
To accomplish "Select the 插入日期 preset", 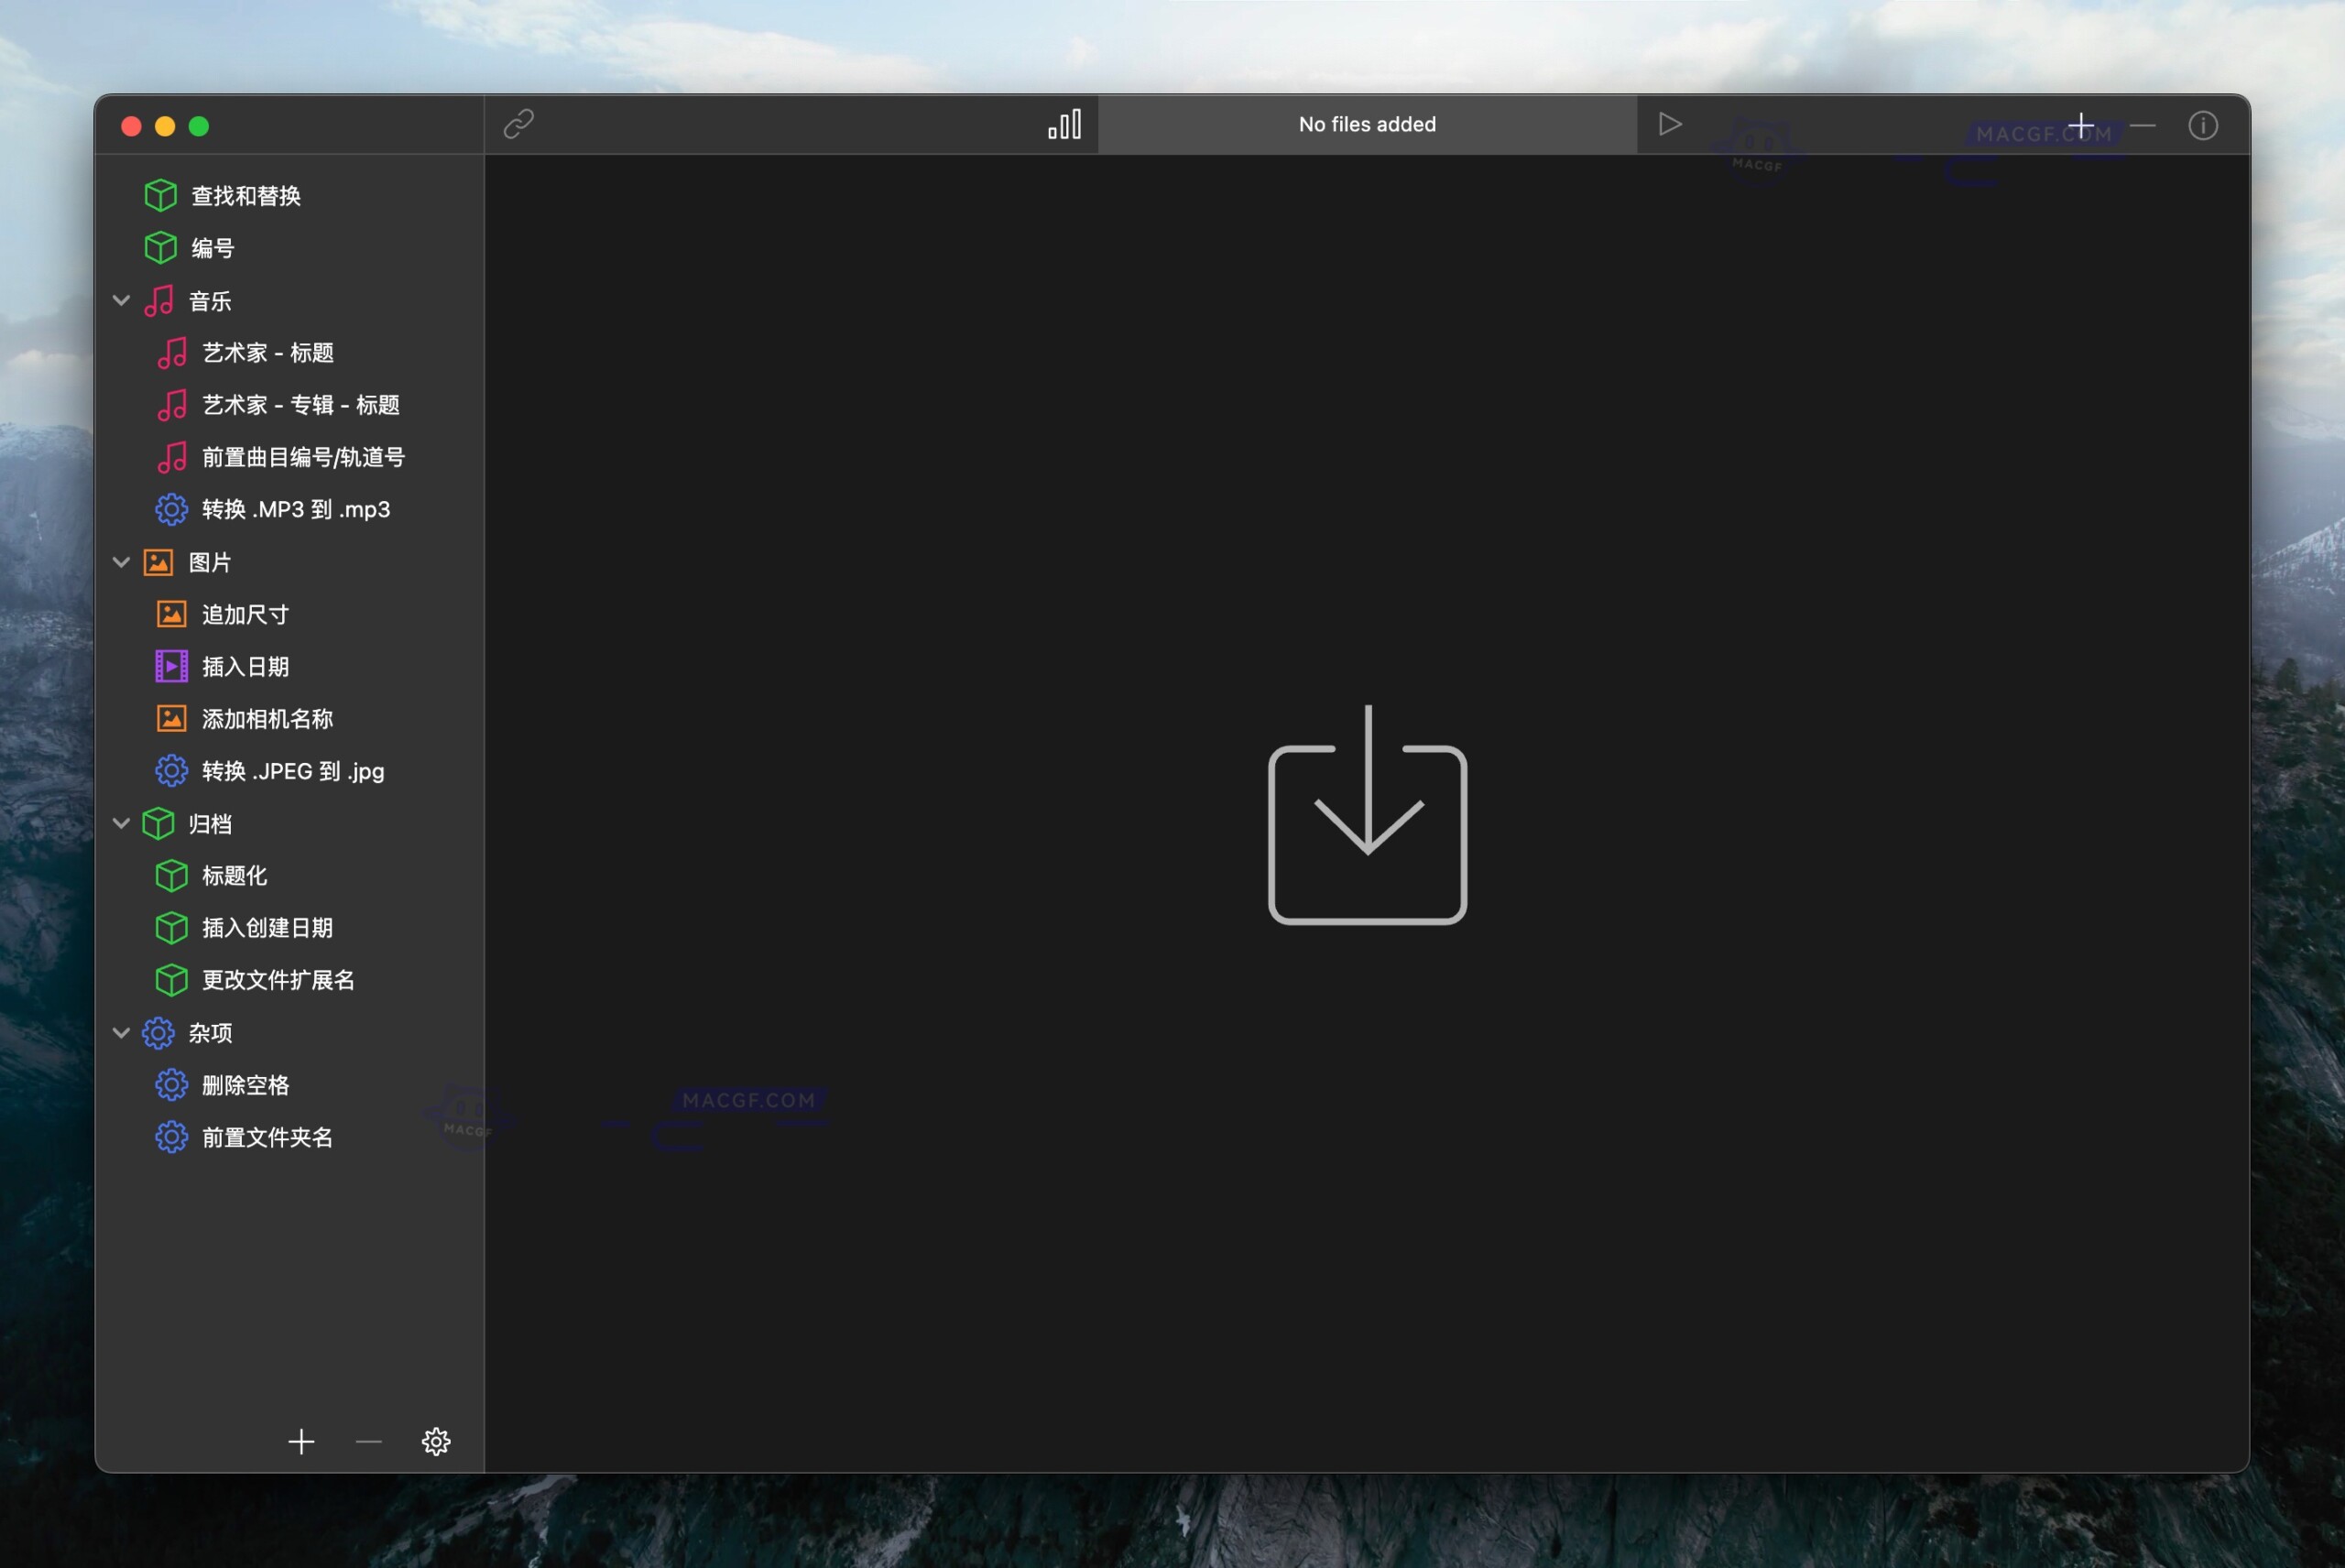I will pyautogui.click(x=245, y=667).
